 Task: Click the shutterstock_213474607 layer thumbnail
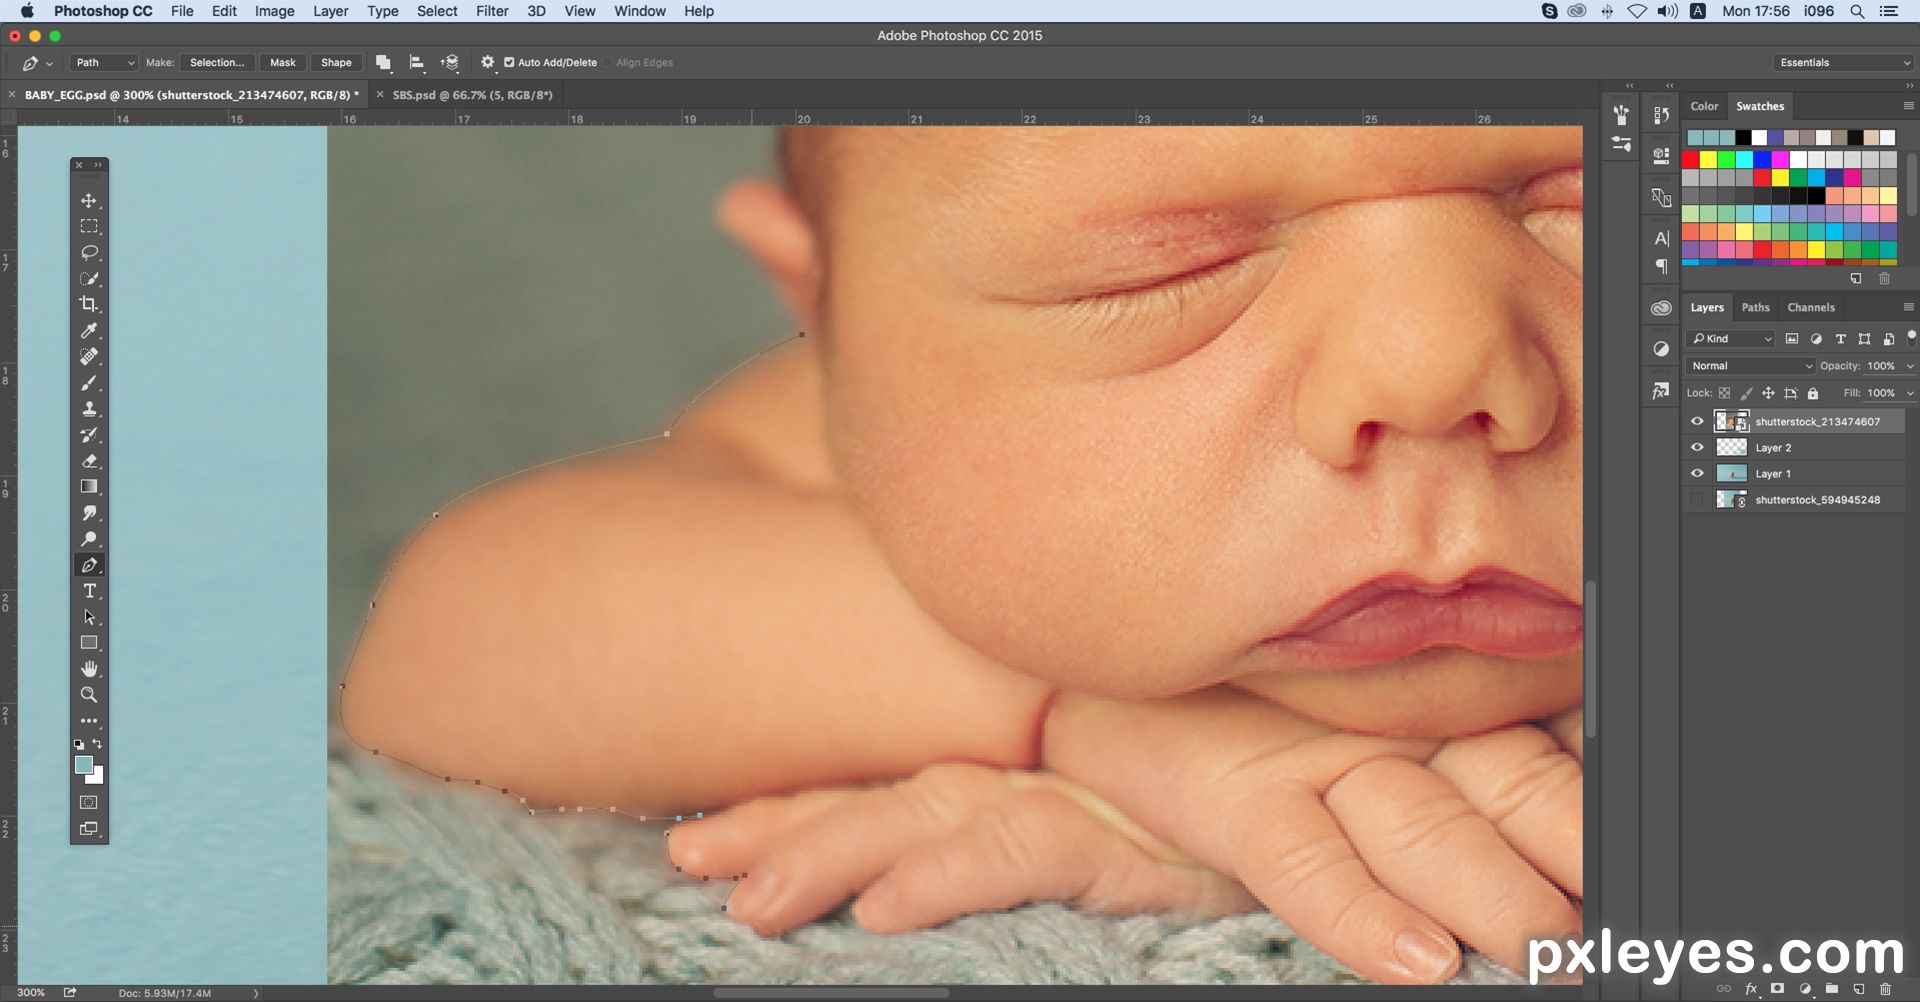pos(1731,421)
